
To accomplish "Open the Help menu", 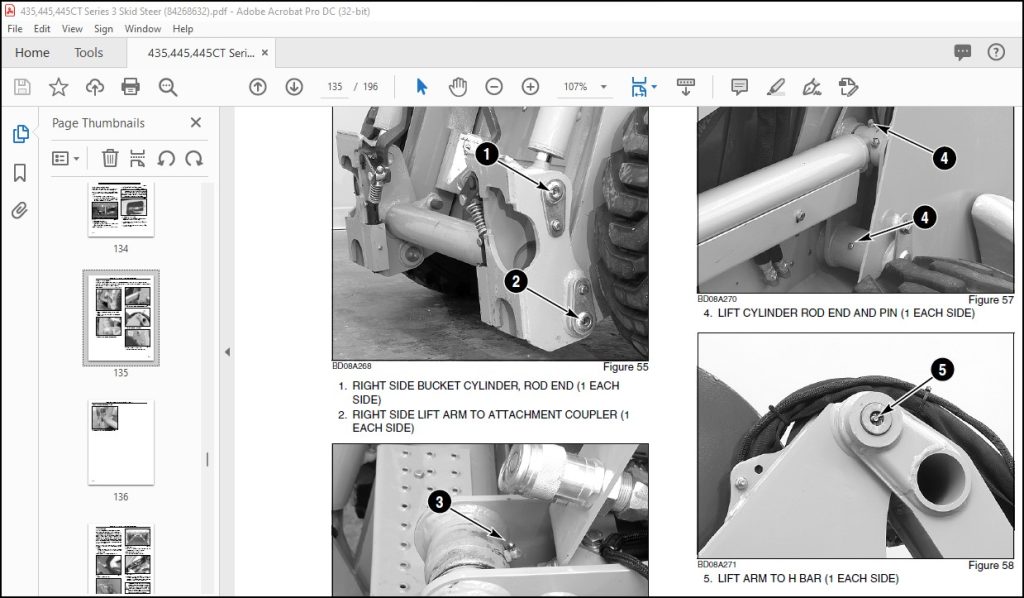I will 183,29.
